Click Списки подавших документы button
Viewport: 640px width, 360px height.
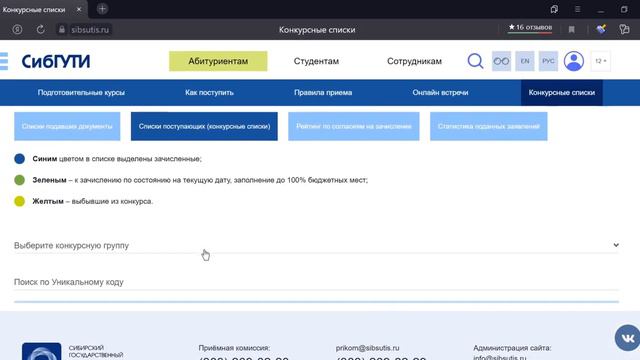(x=67, y=127)
